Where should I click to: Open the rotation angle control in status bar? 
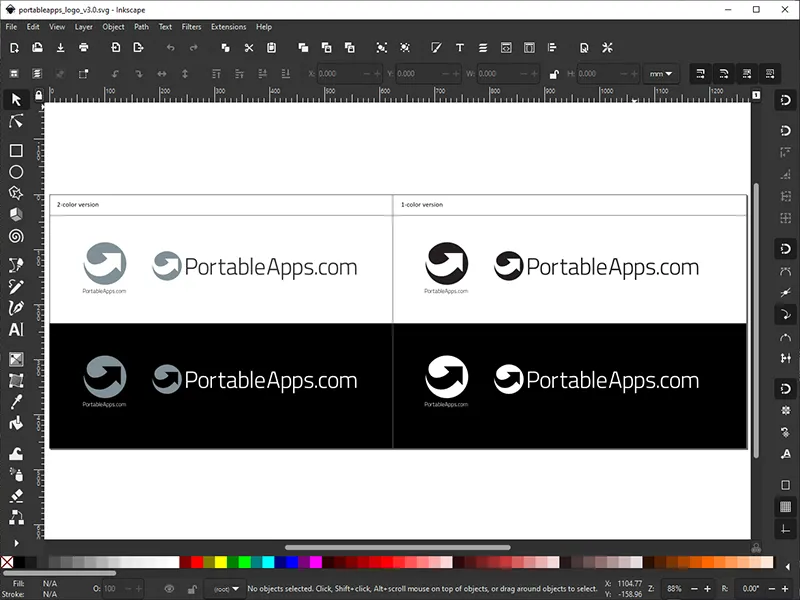[x=750, y=589]
